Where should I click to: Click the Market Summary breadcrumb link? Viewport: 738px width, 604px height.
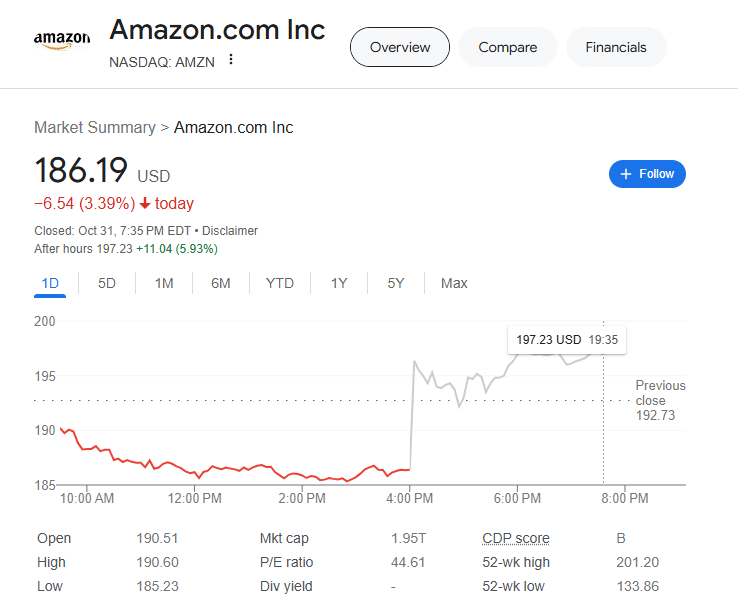click(95, 127)
